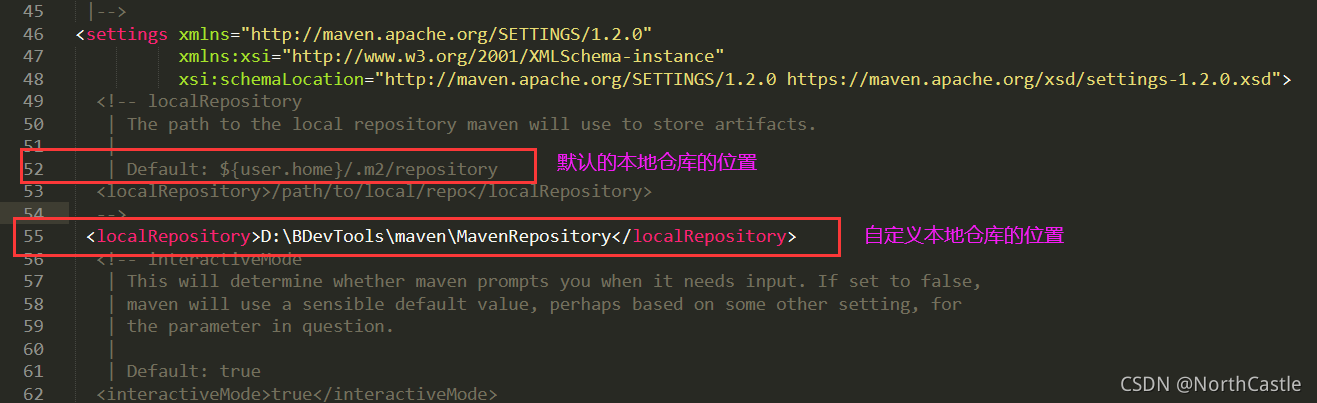Click line number 52 in the gutter
This screenshot has width=1317, height=403.
[33, 169]
